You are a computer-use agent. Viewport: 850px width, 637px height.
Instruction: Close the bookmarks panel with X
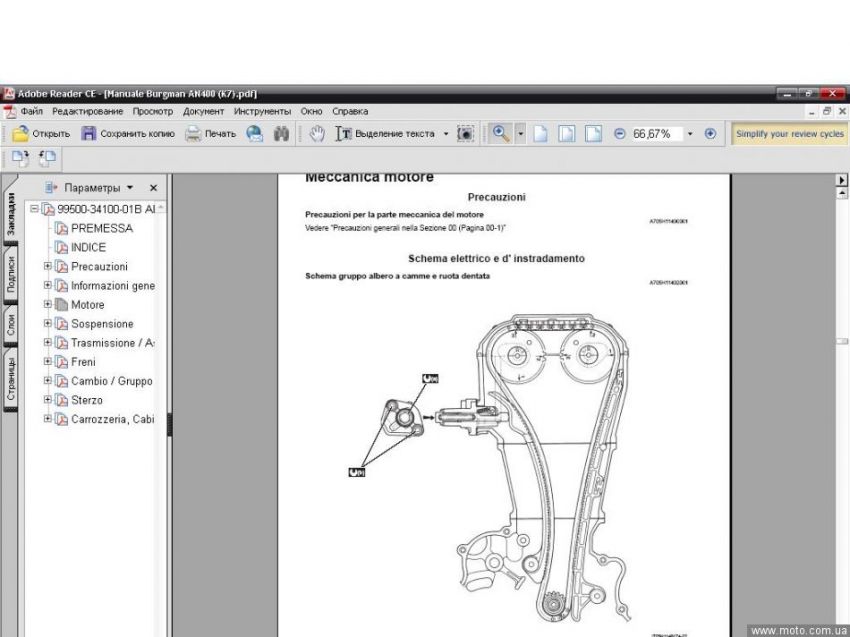(153, 188)
